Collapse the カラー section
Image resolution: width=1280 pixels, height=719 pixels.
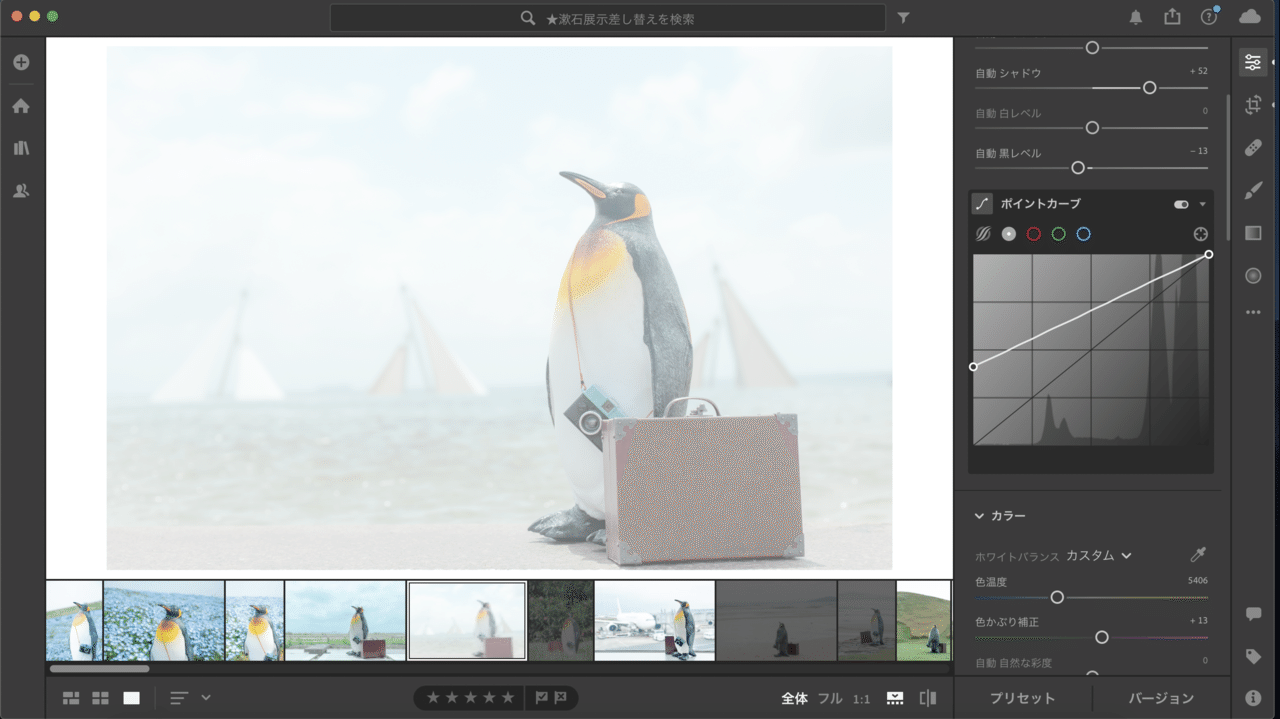[980, 516]
